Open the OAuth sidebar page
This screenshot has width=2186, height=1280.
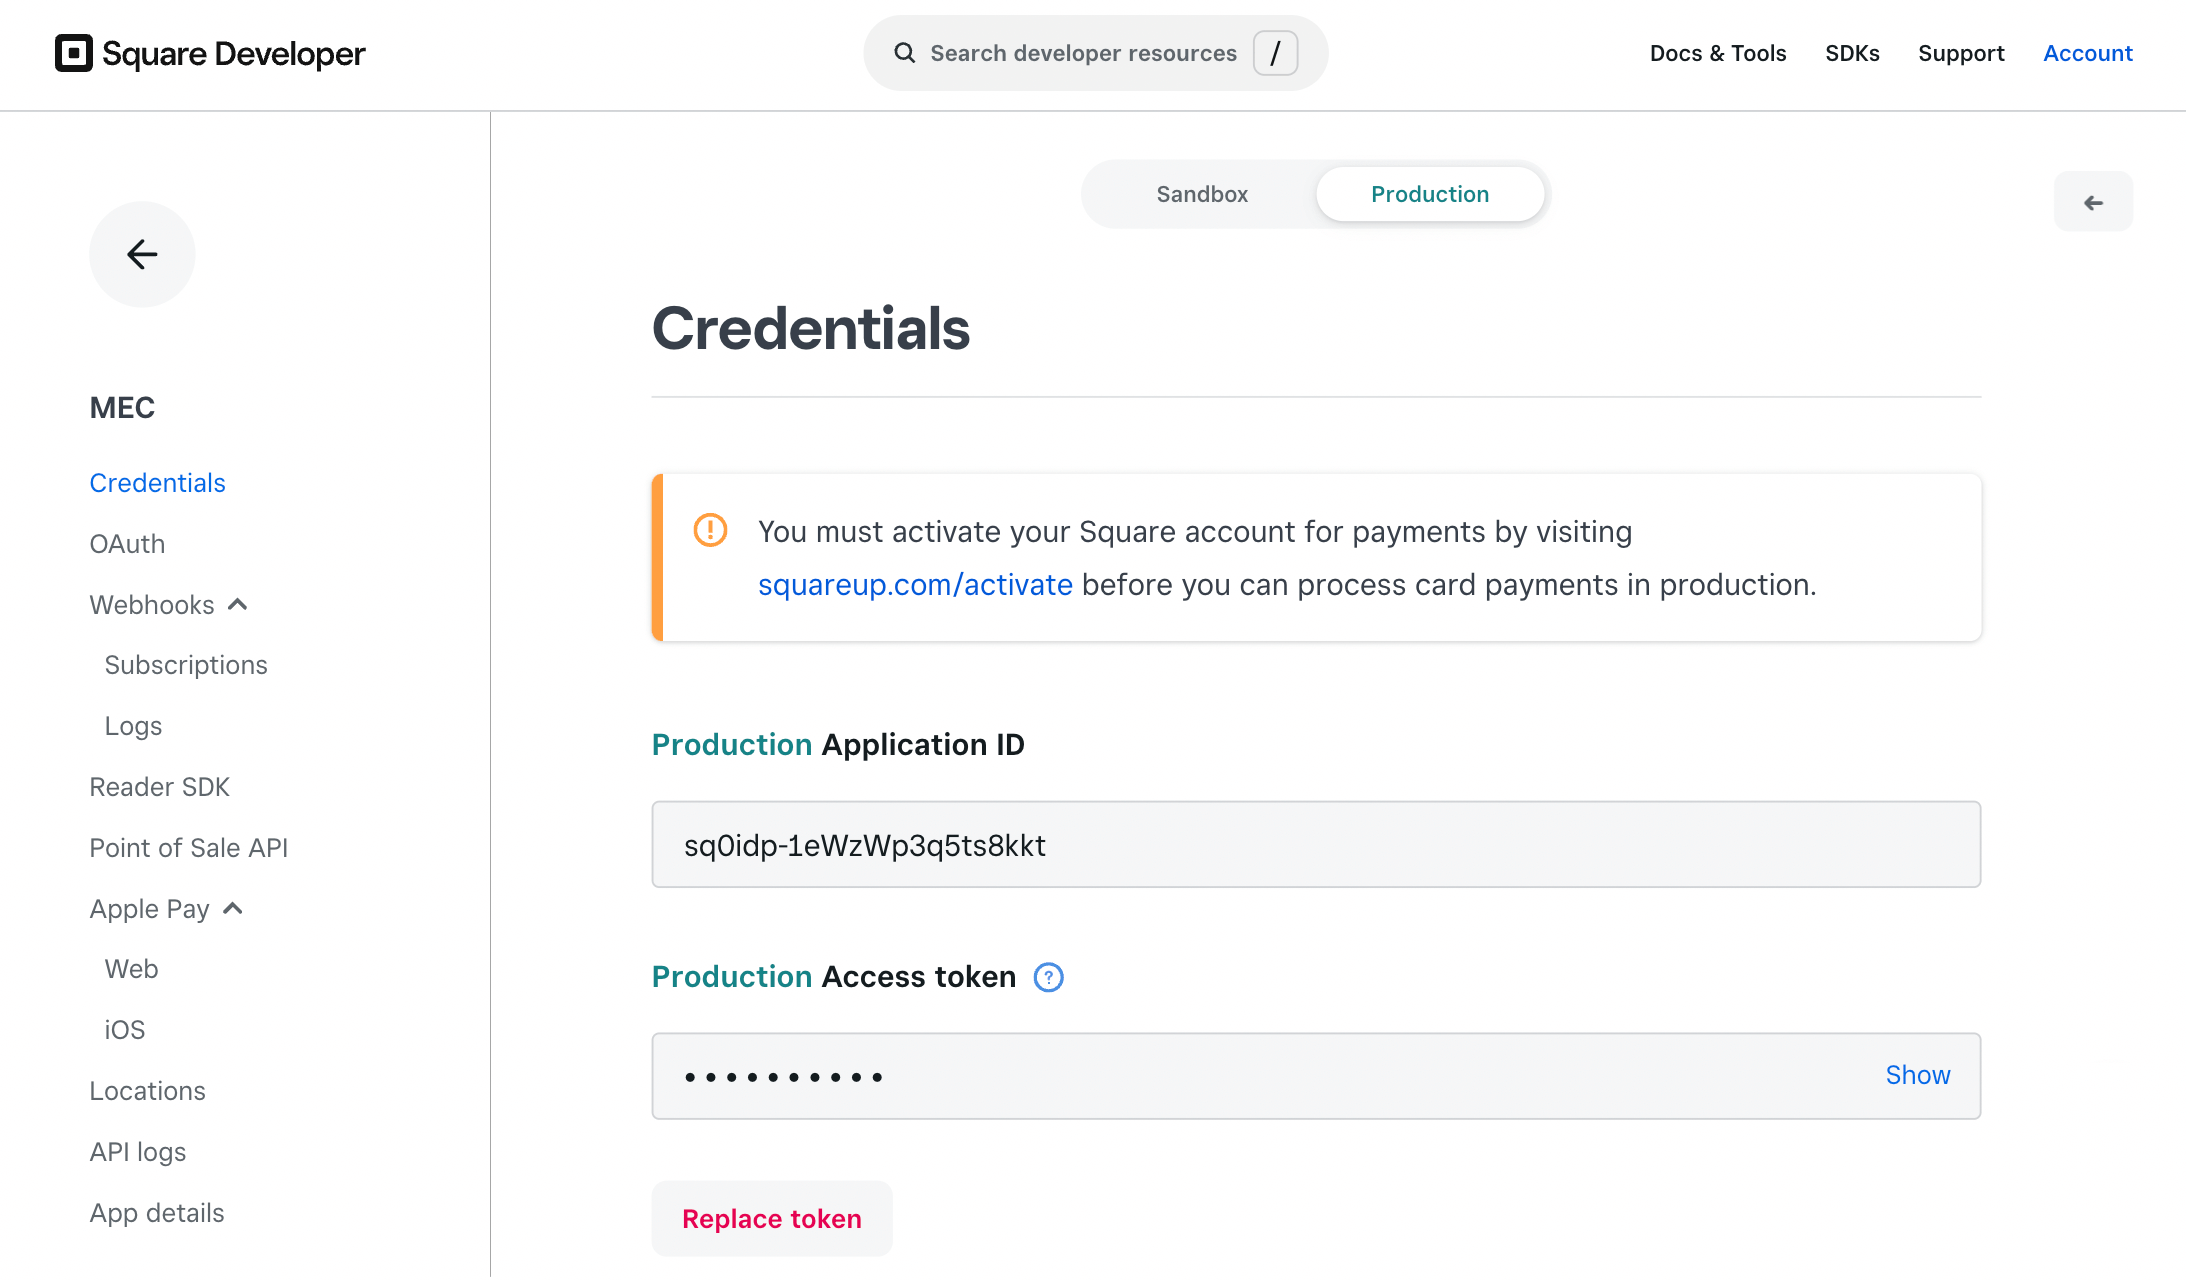coord(127,544)
